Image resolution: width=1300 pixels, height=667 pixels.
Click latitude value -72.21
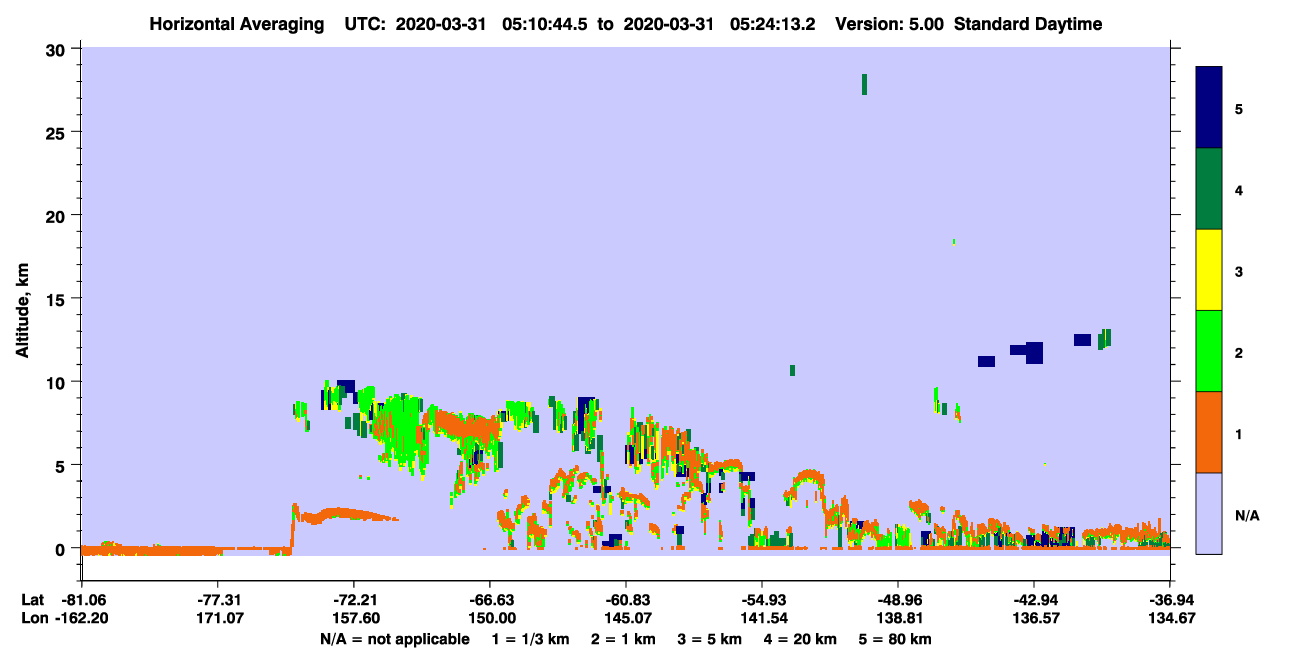click(354, 600)
